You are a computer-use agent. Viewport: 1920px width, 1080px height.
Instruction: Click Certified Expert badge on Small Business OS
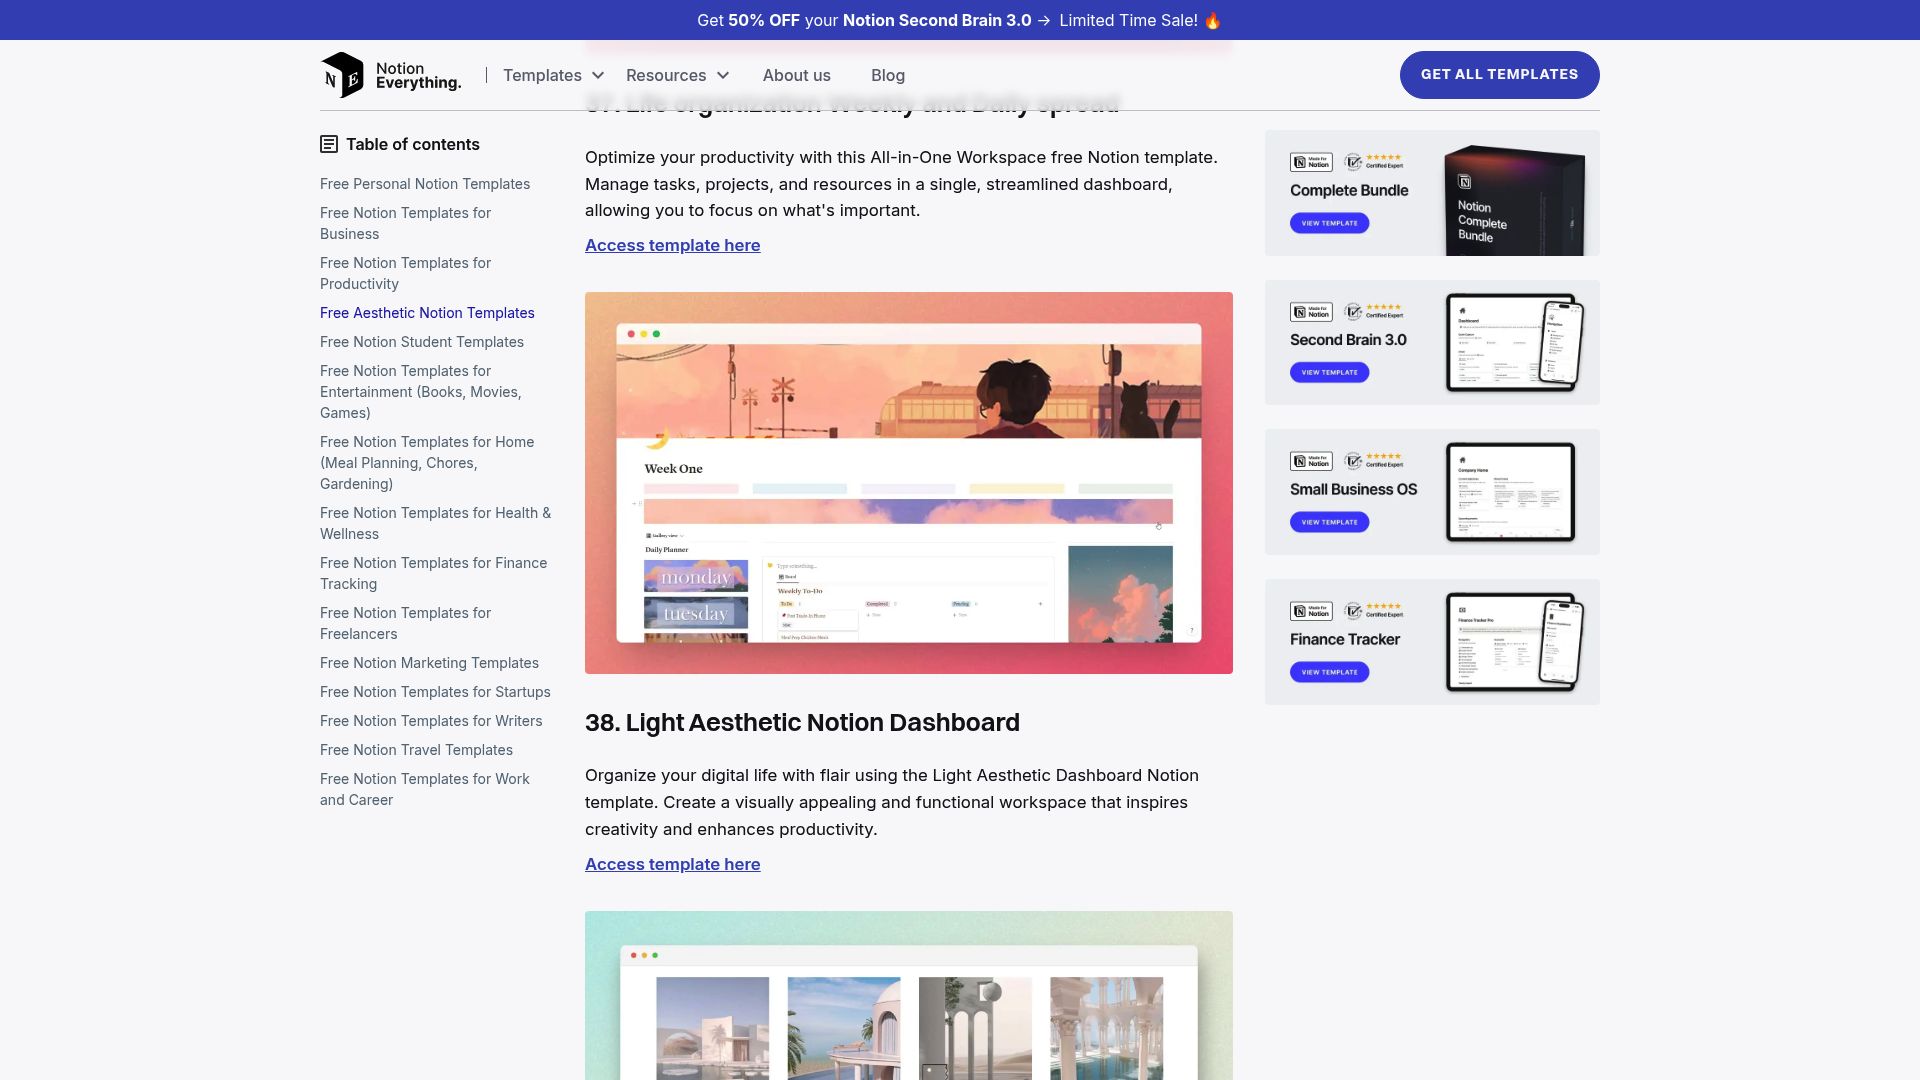click(x=1374, y=460)
